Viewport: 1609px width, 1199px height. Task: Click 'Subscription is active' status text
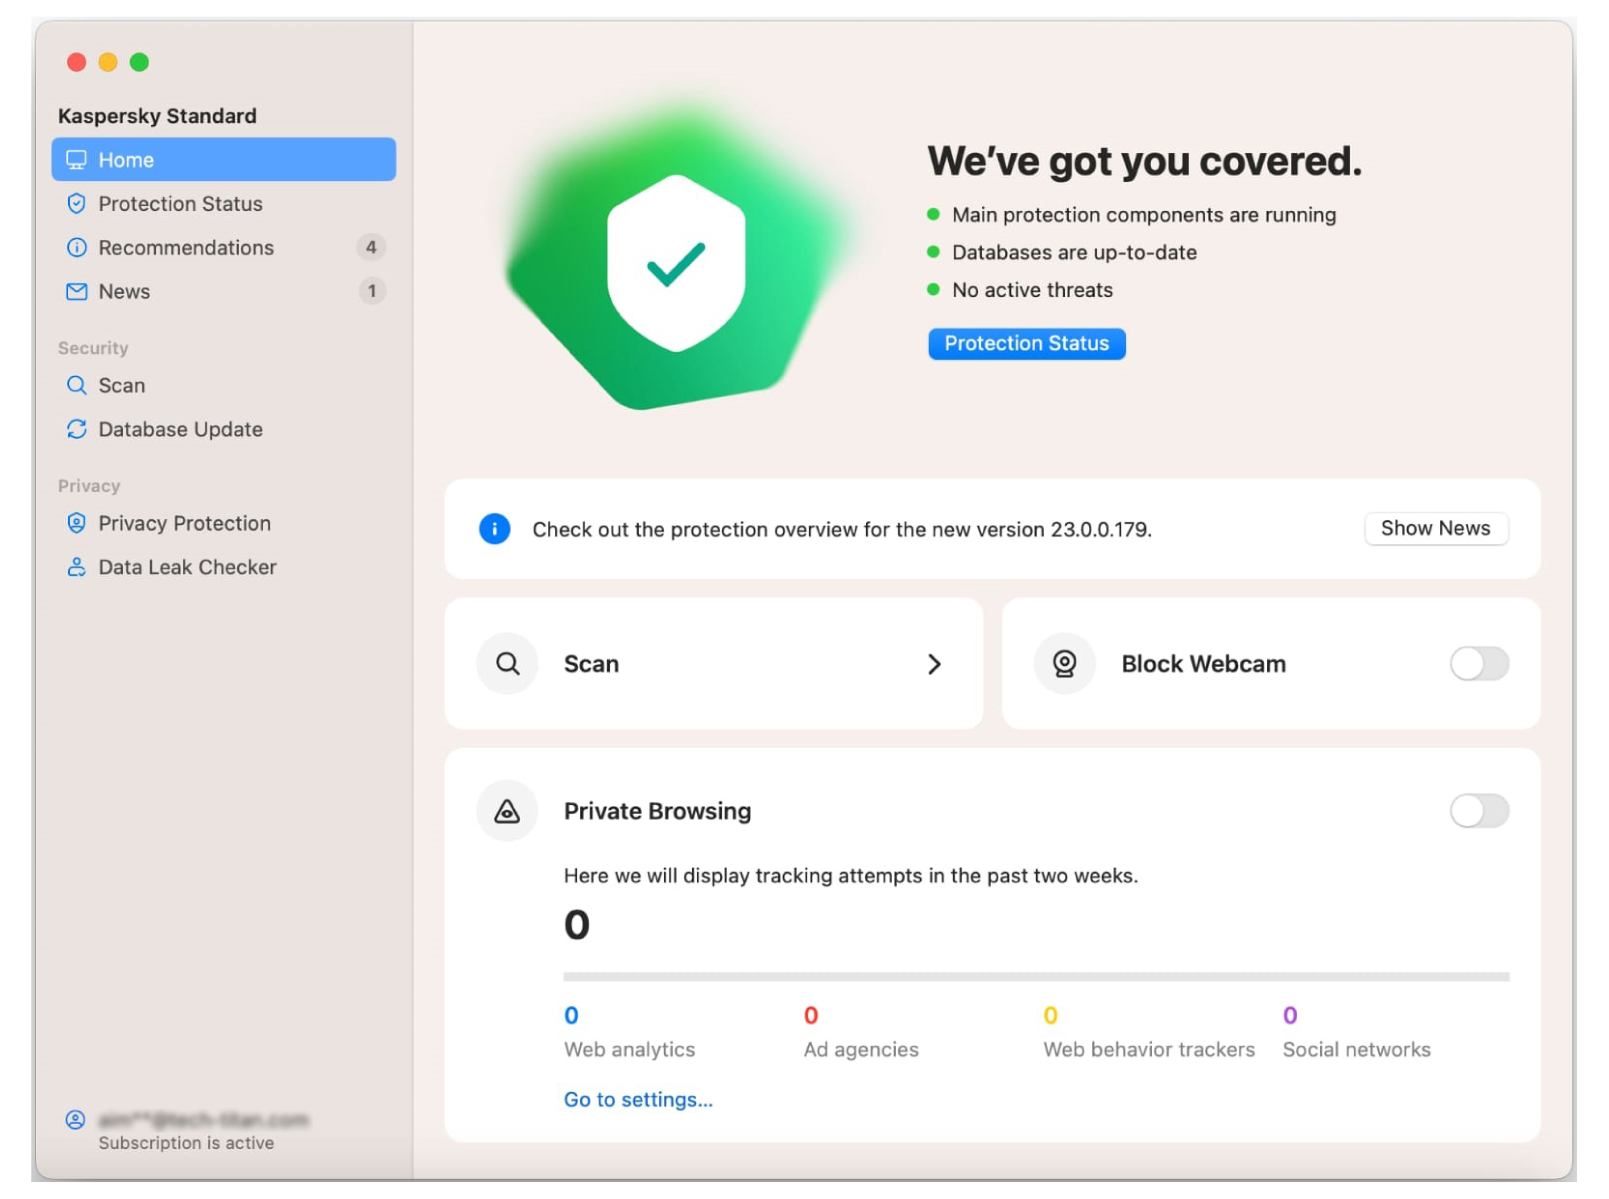click(186, 1143)
